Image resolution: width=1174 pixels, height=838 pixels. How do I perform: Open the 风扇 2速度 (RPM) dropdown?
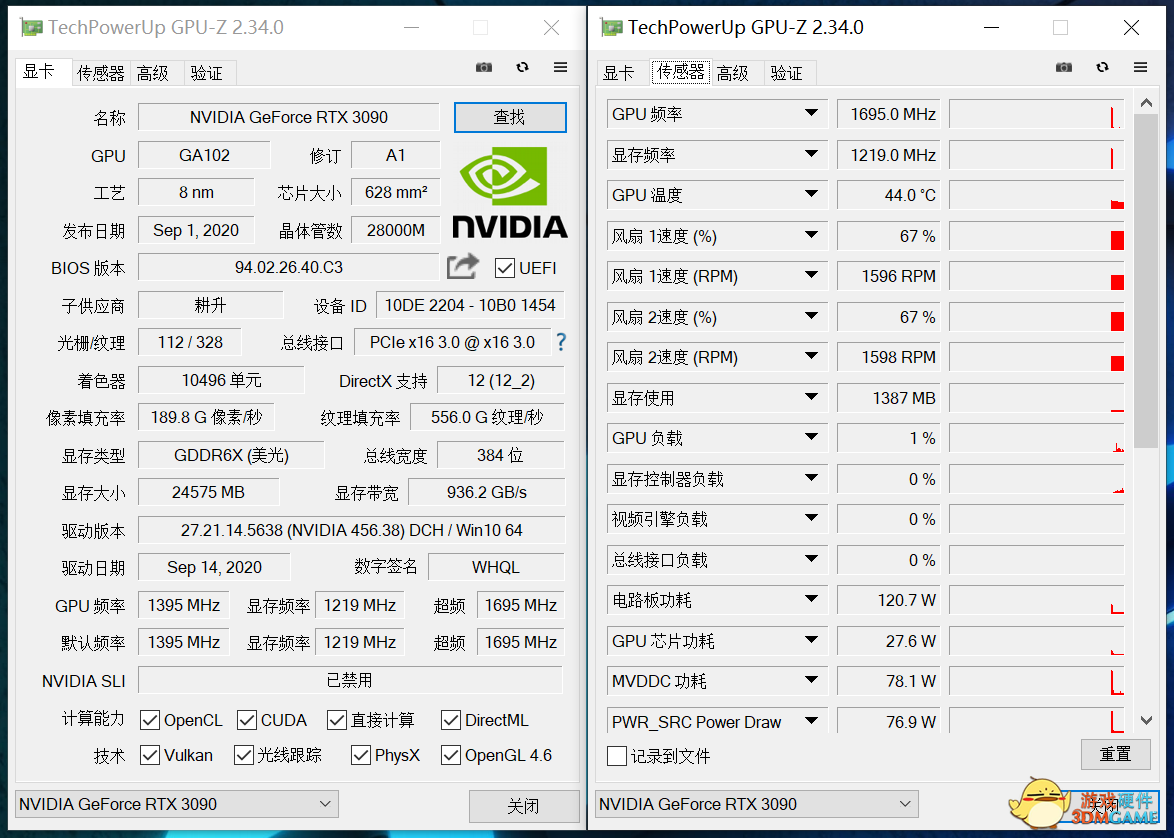(811, 356)
